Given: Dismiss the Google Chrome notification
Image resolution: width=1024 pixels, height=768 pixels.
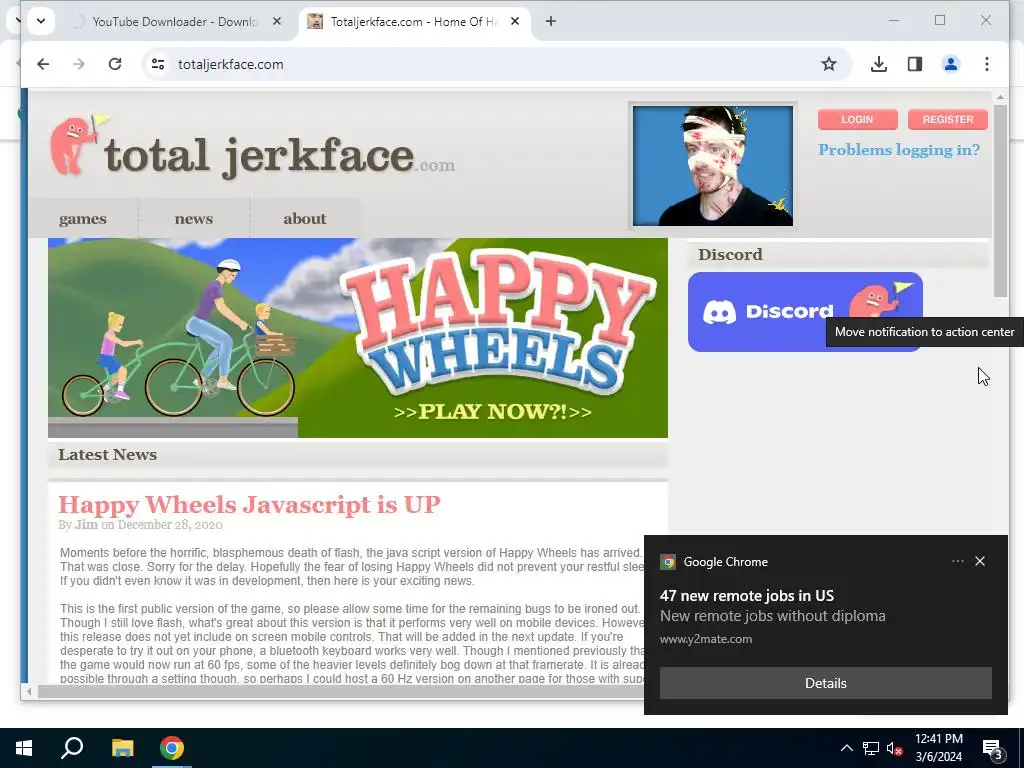Looking at the screenshot, I should [x=980, y=561].
